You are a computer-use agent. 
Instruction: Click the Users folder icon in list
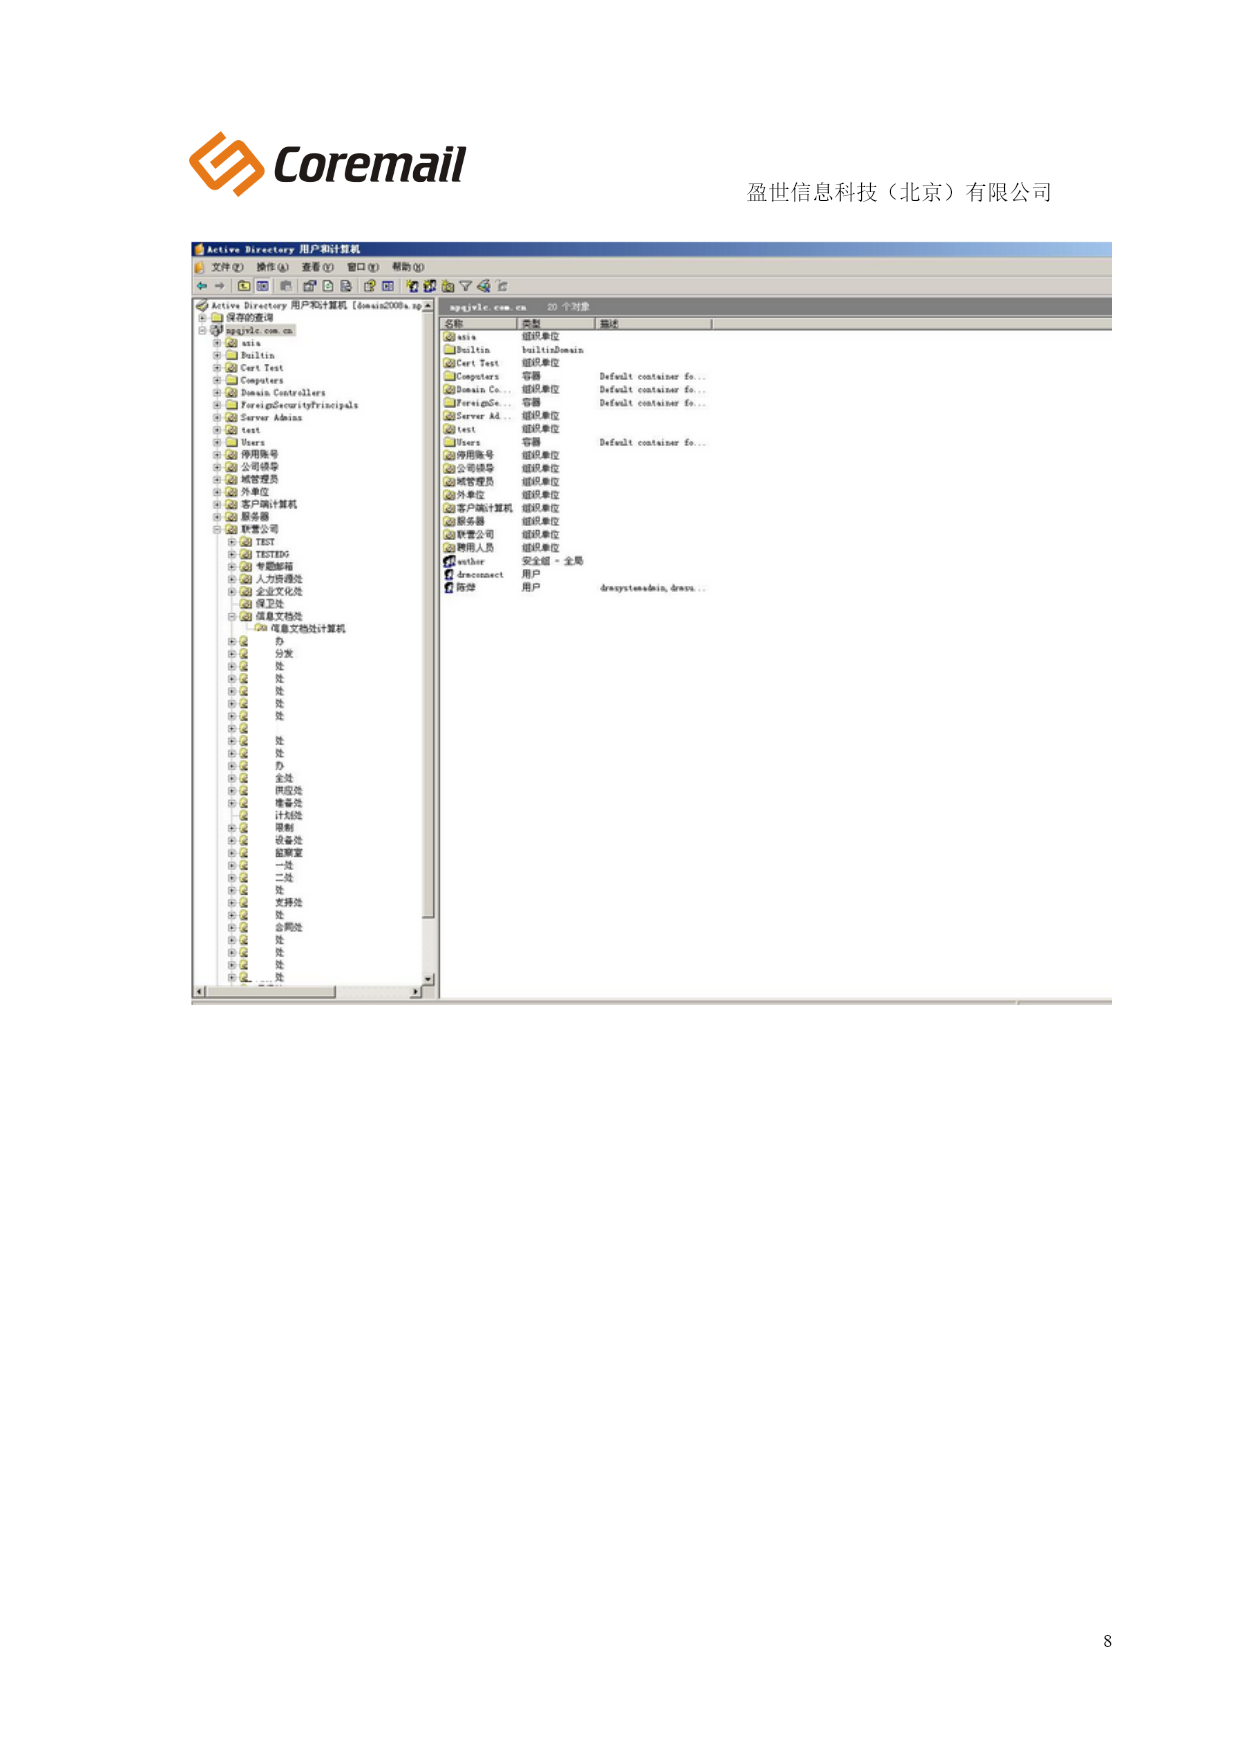pos(449,442)
